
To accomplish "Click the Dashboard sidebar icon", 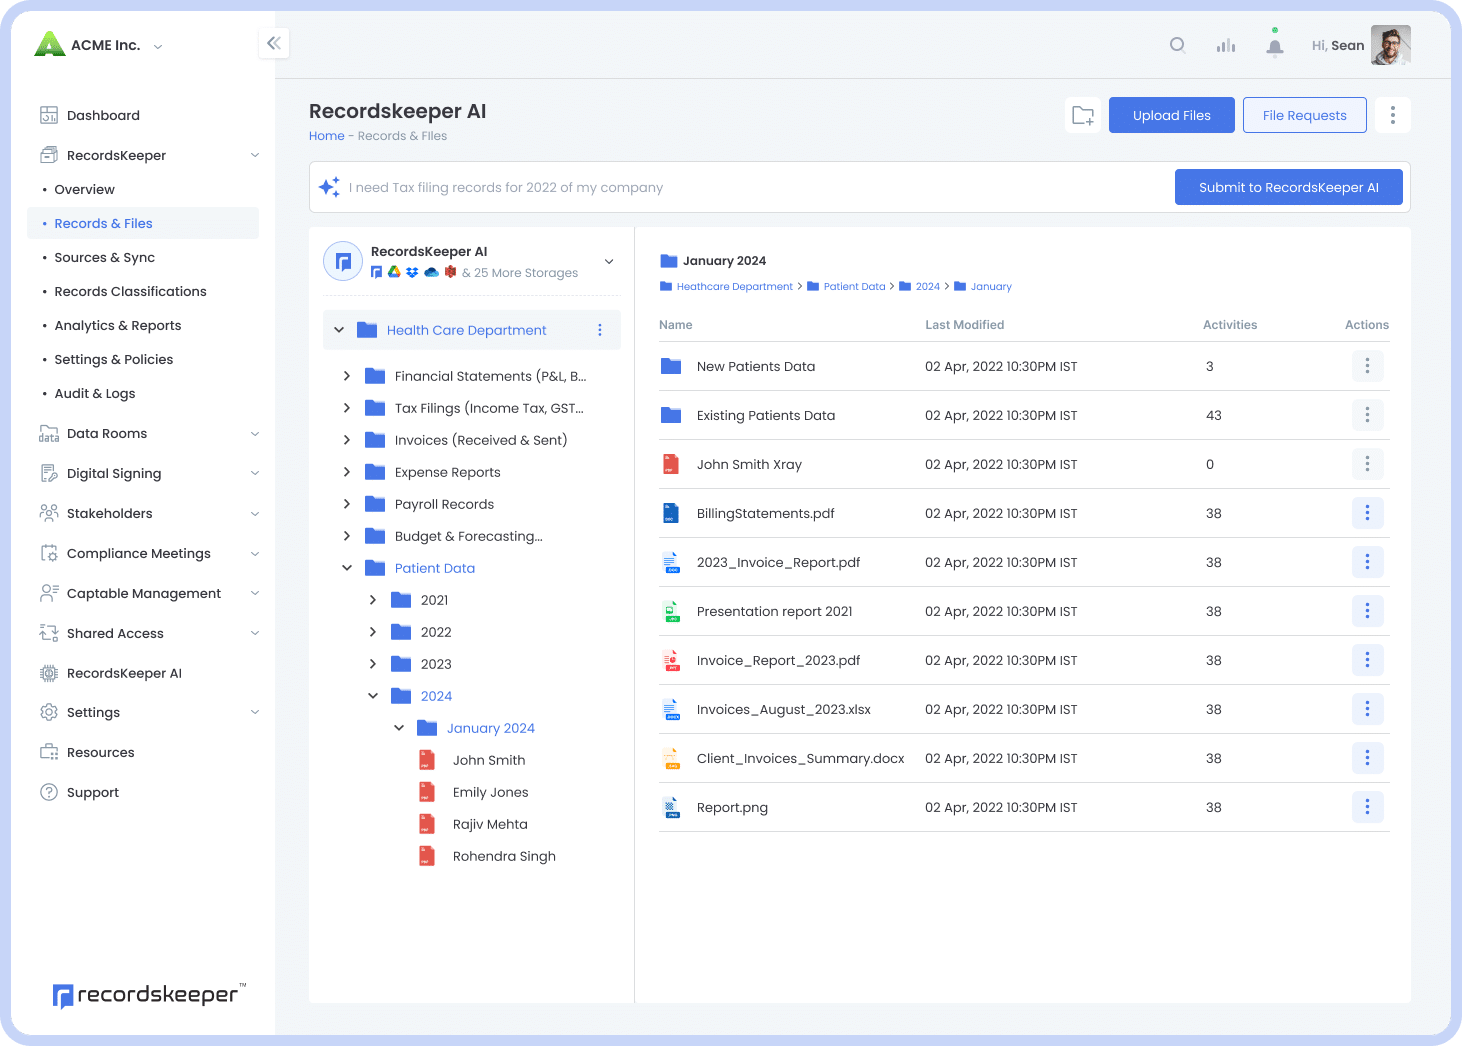I will pos(49,115).
